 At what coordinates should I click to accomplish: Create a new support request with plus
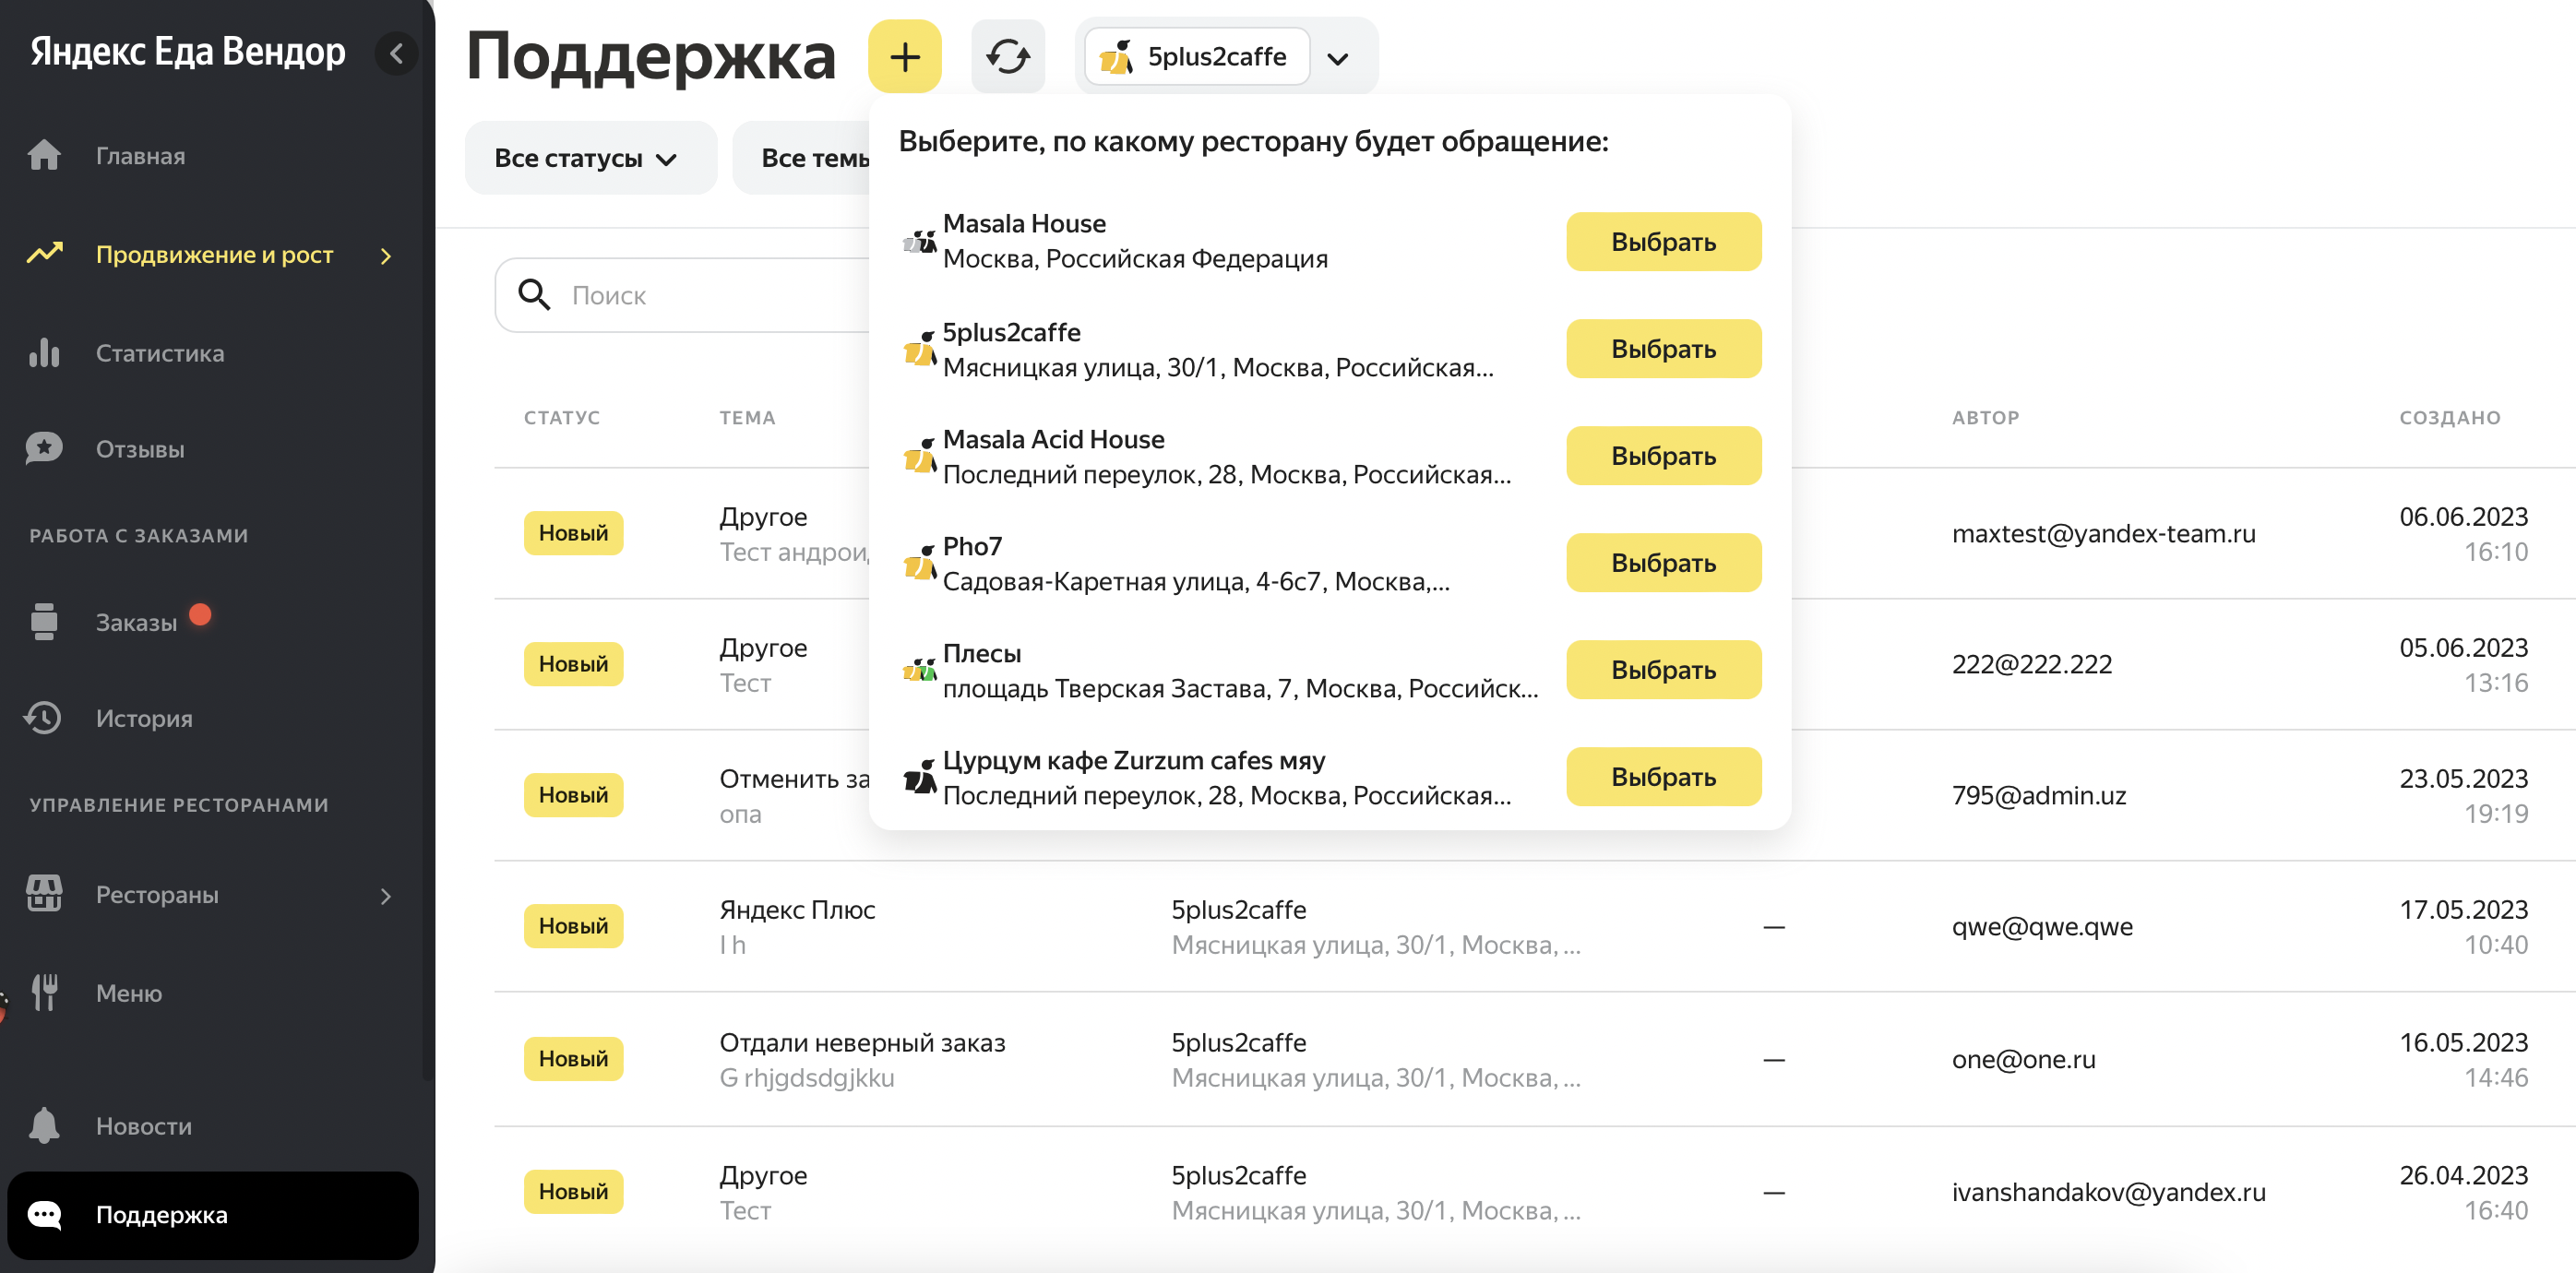[904, 56]
